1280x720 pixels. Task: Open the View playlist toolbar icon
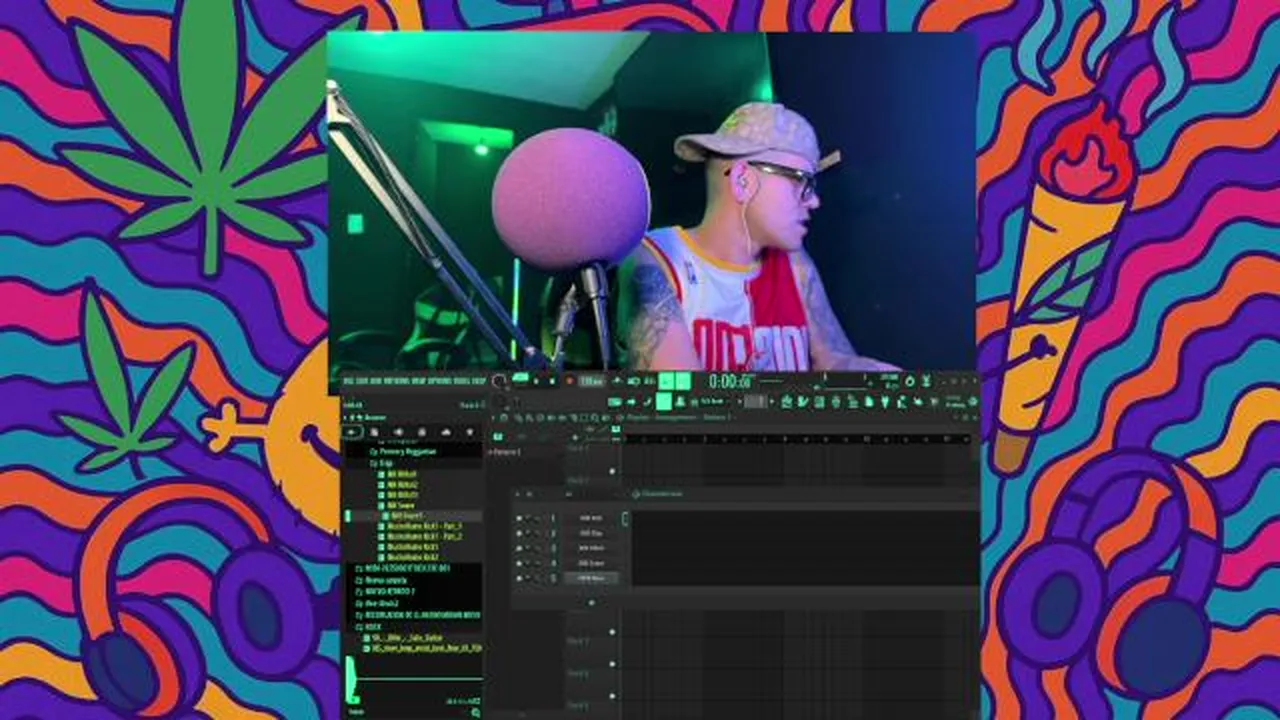click(x=786, y=401)
